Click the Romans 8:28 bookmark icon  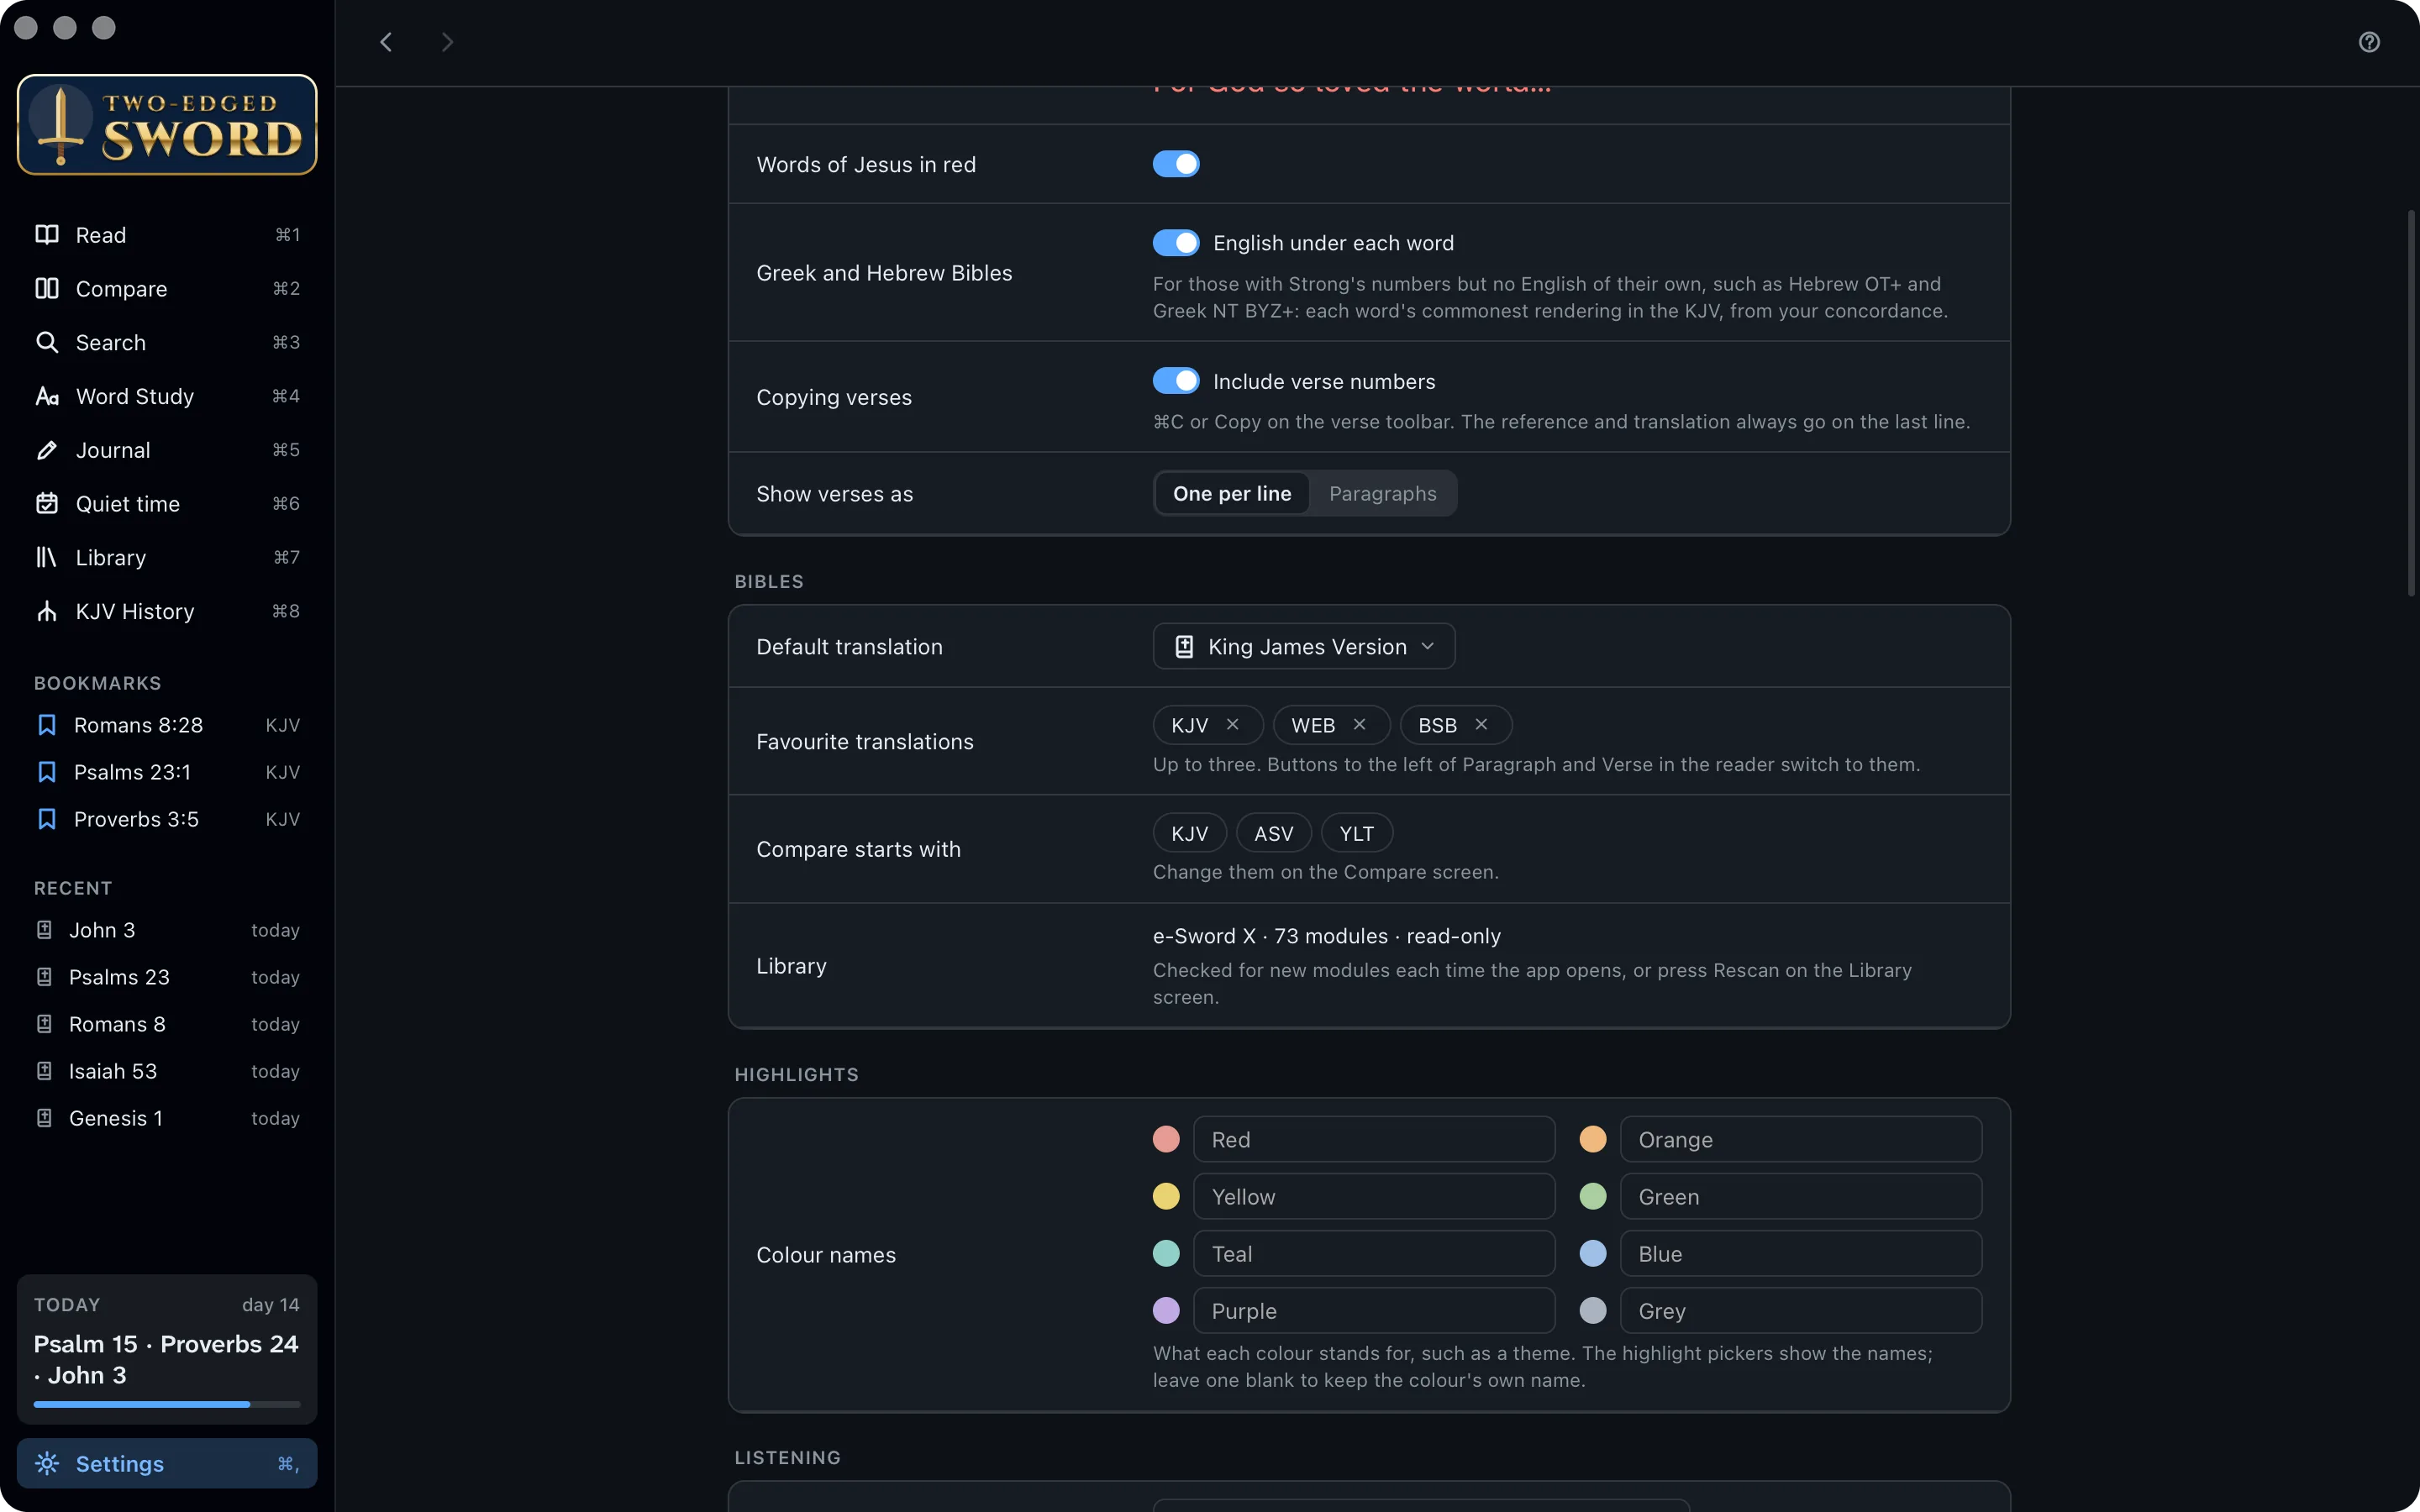(47, 726)
